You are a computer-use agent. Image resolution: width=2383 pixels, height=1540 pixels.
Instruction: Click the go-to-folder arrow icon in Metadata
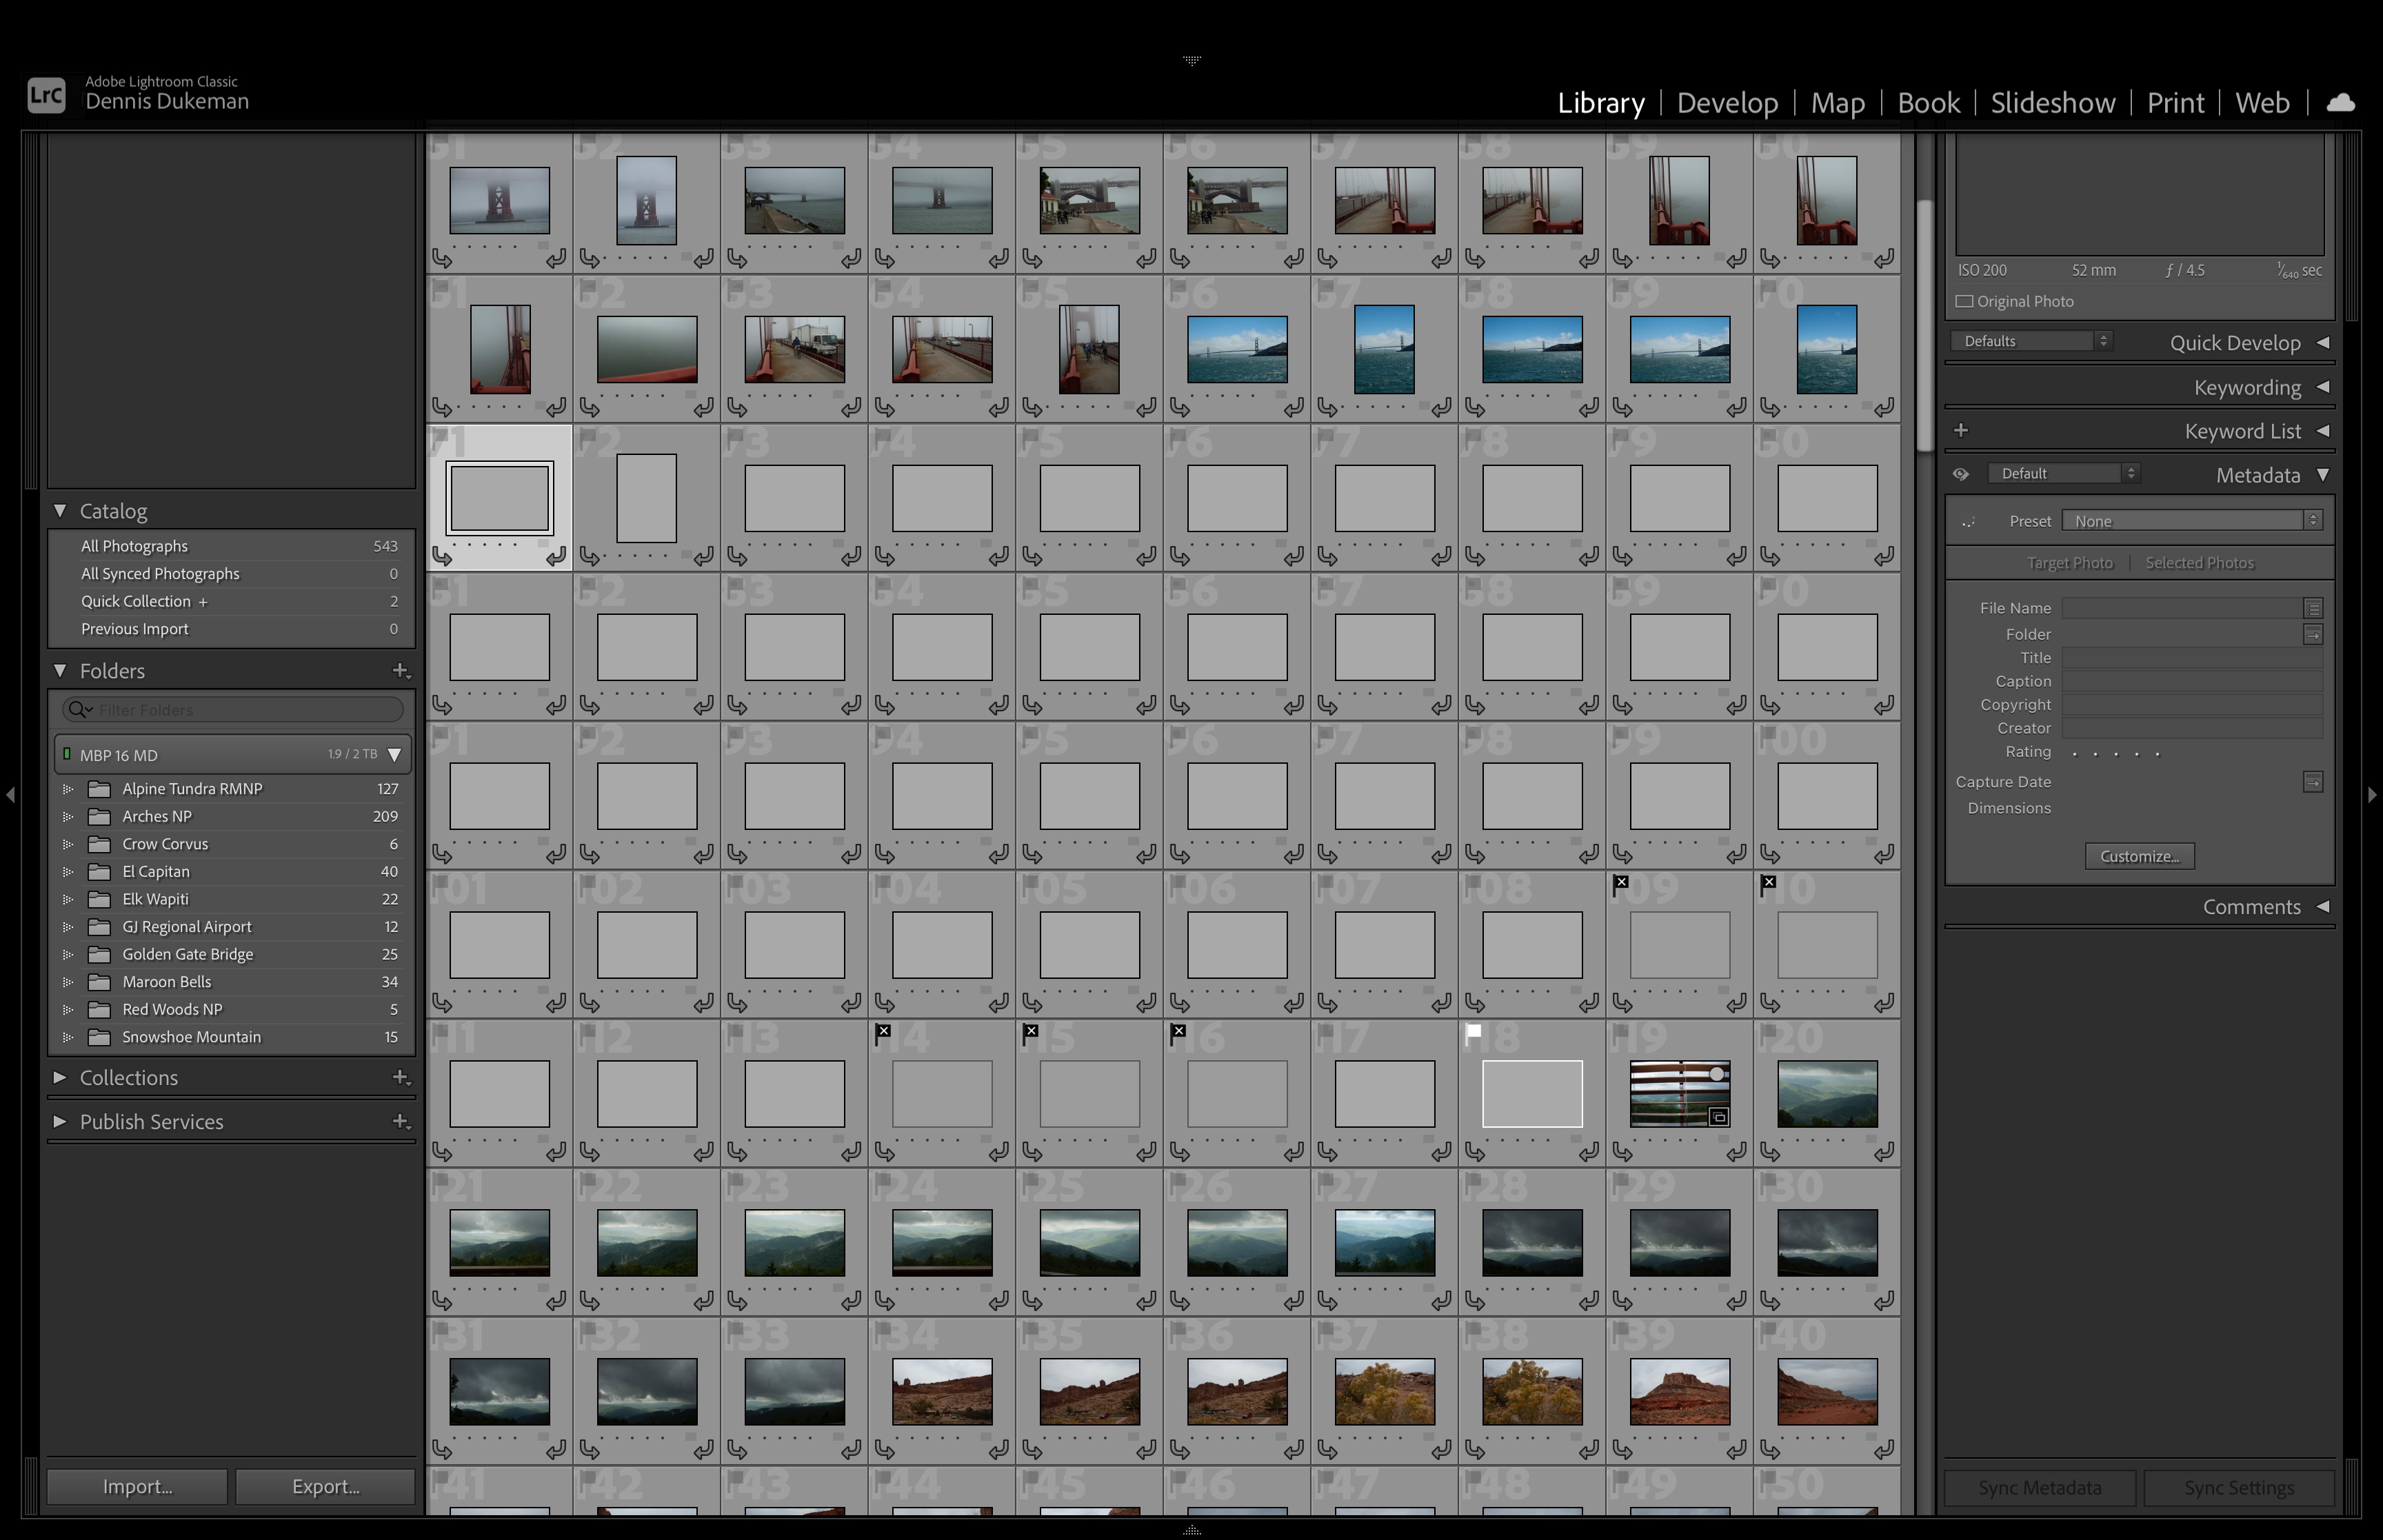(x=2313, y=634)
